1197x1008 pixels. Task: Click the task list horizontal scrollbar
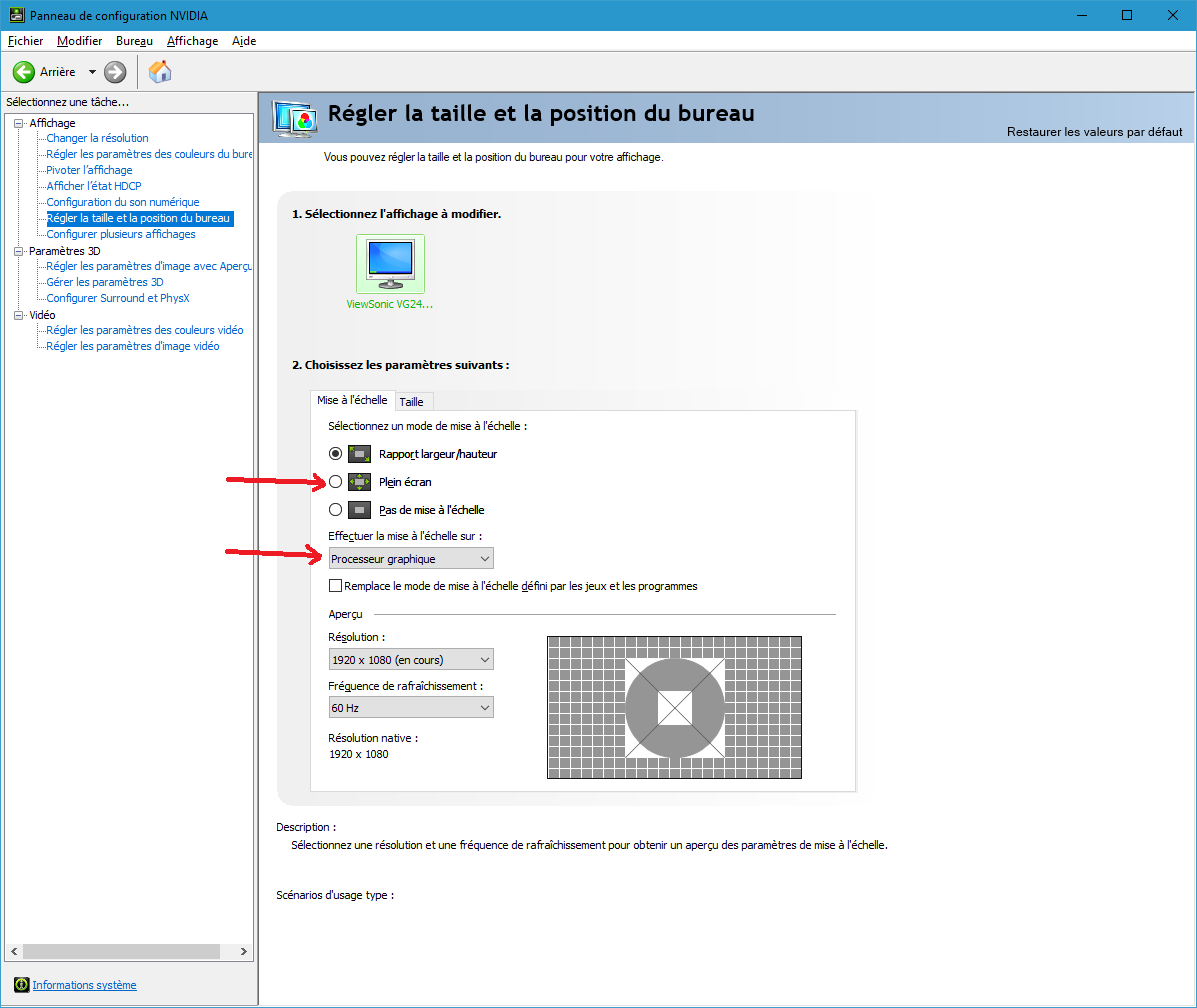click(x=129, y=951)
